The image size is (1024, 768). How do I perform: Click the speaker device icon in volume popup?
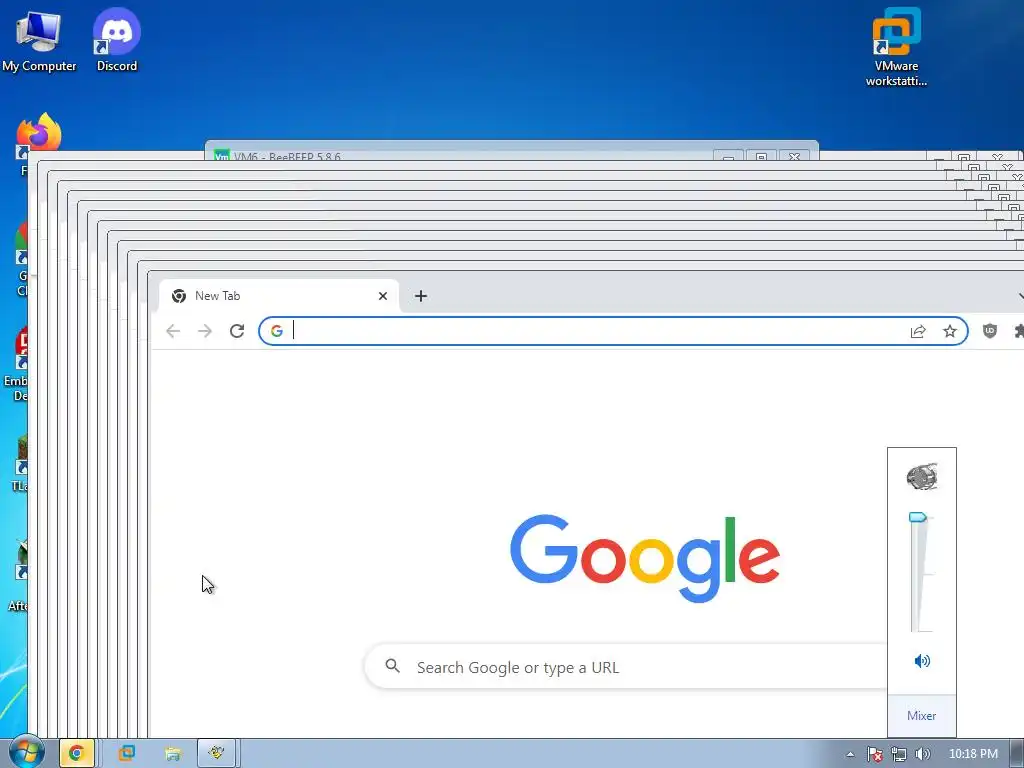click(921, 477)
